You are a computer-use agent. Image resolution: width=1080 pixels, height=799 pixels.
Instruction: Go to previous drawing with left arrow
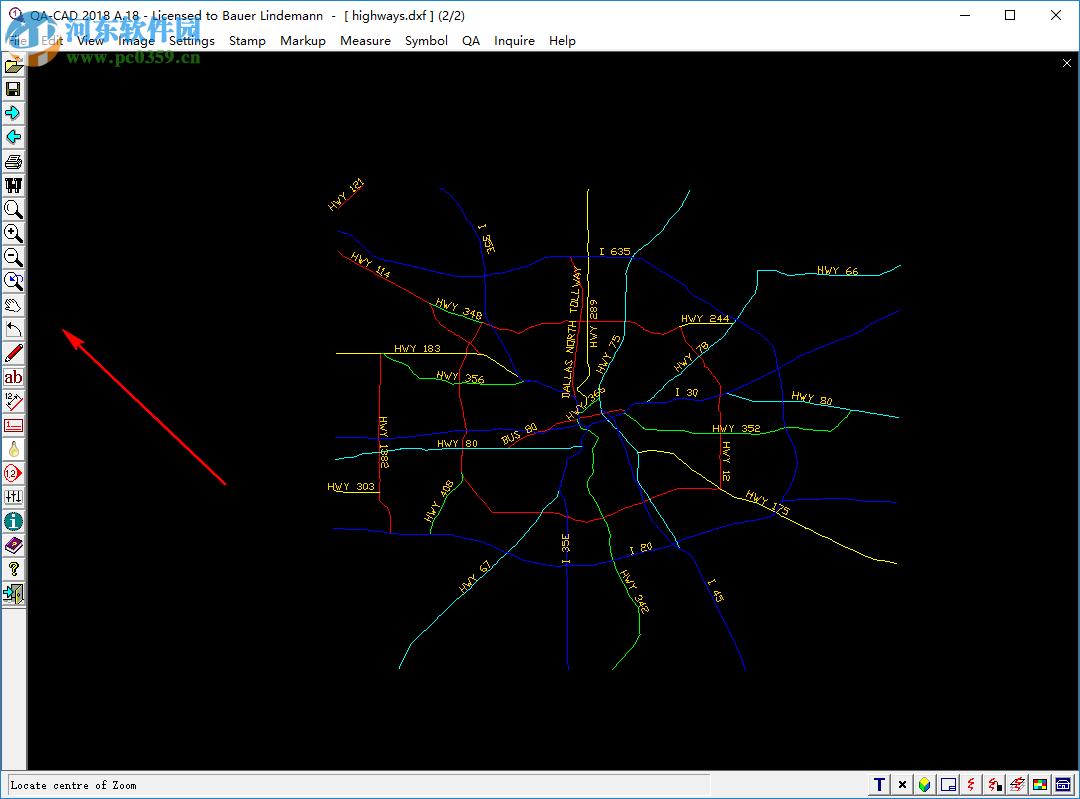(x=13, y=137)
